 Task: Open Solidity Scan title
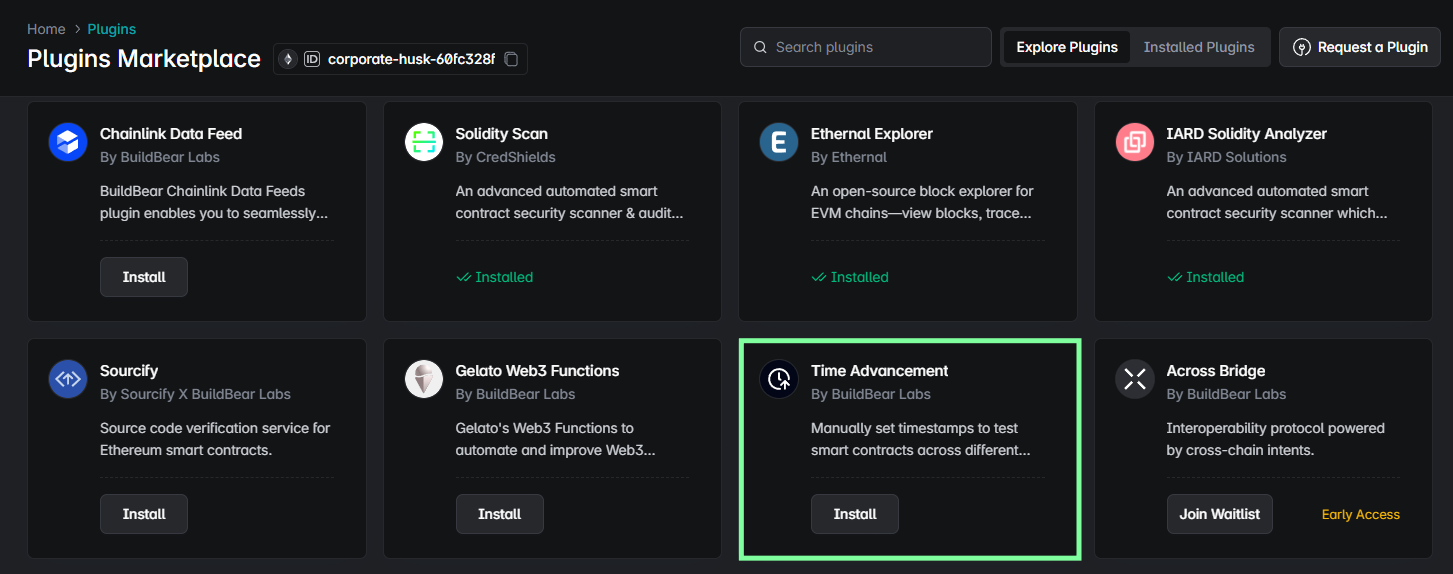pos(501,133)
